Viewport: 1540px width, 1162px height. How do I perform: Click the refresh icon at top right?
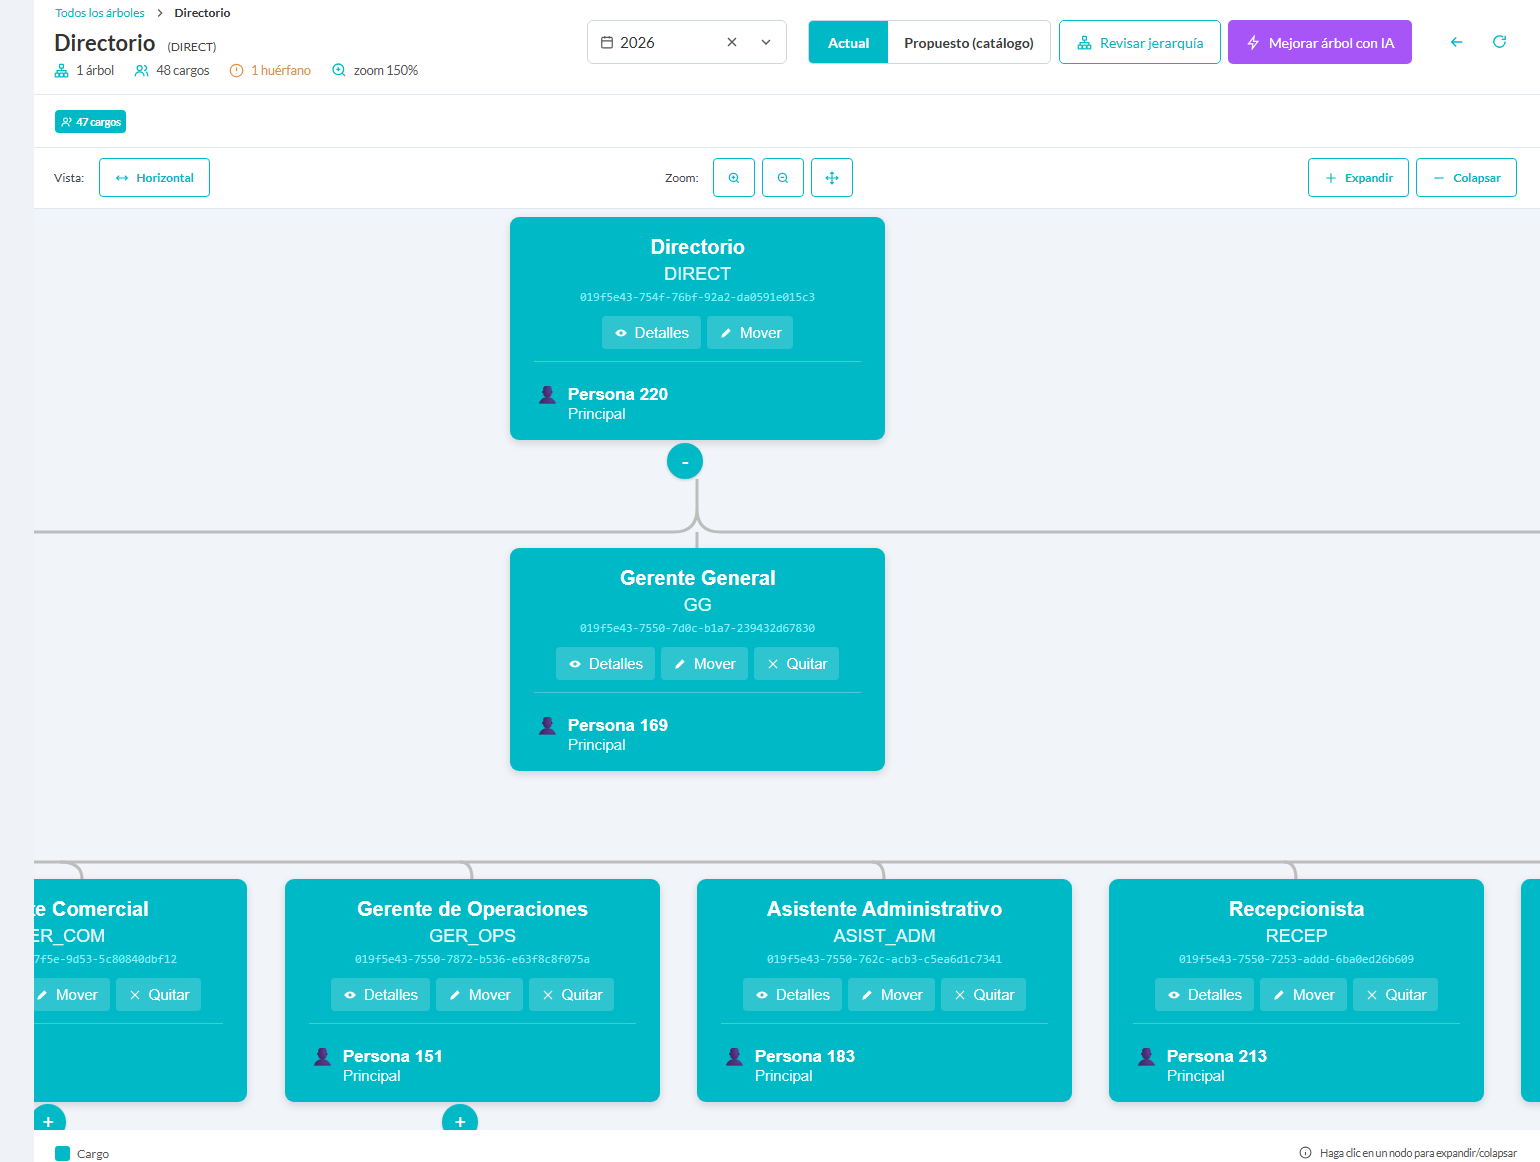coord(1499,42)
